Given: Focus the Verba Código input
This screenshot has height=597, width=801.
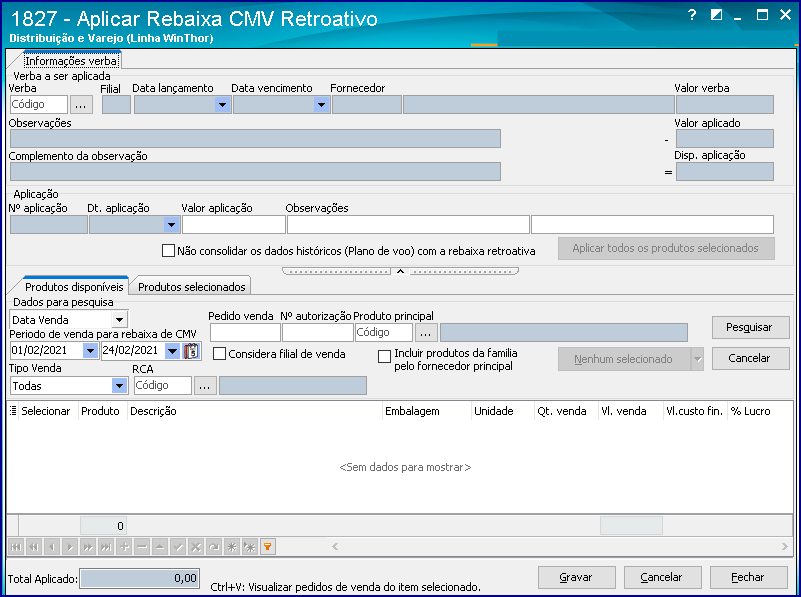Looking at the screenshot, I should [39, 105].
